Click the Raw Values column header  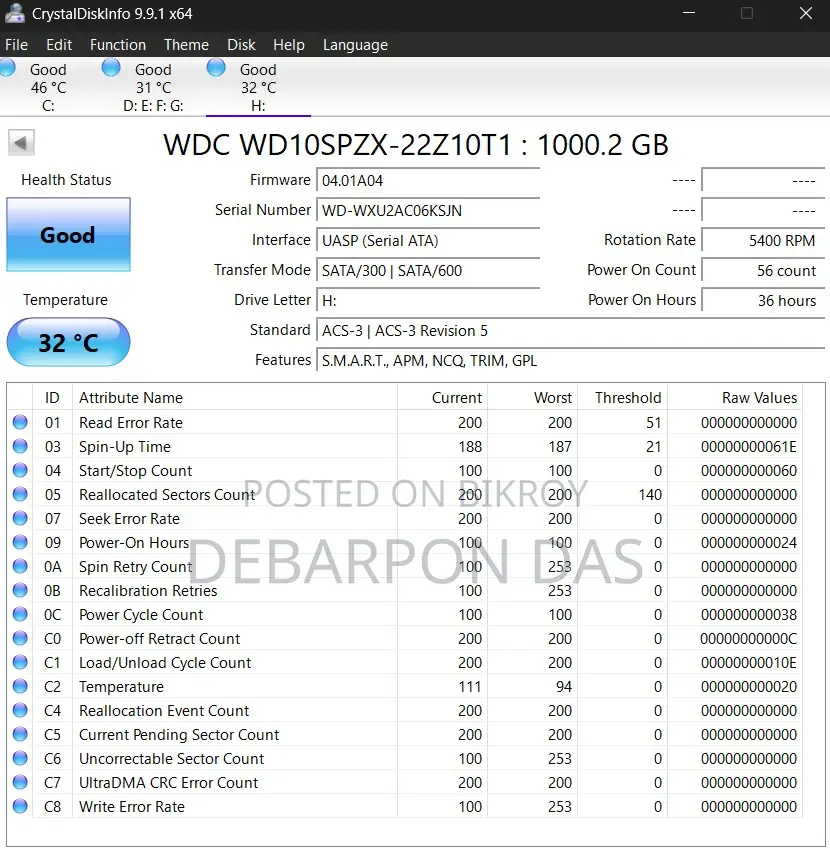click(x=735, y=397)
